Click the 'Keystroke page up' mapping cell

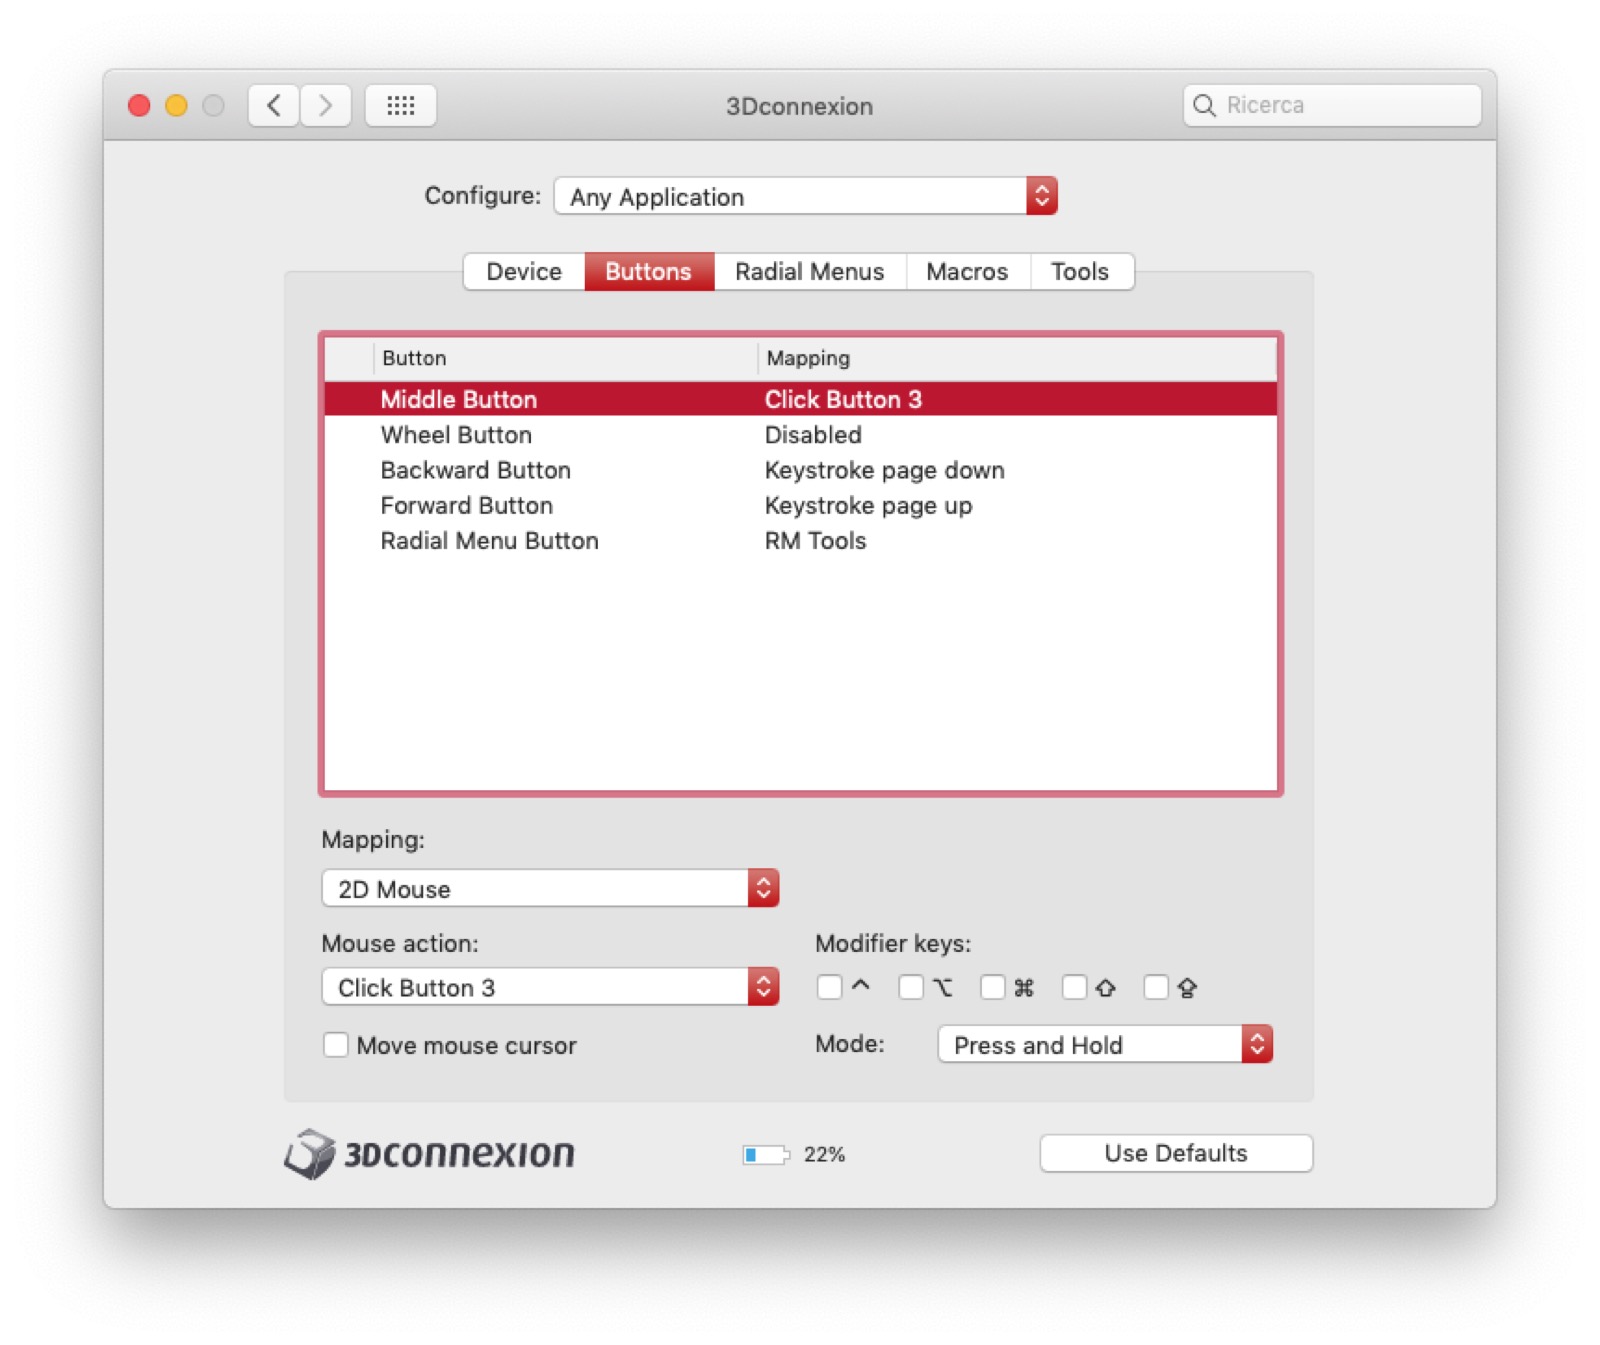pos(868,505)
